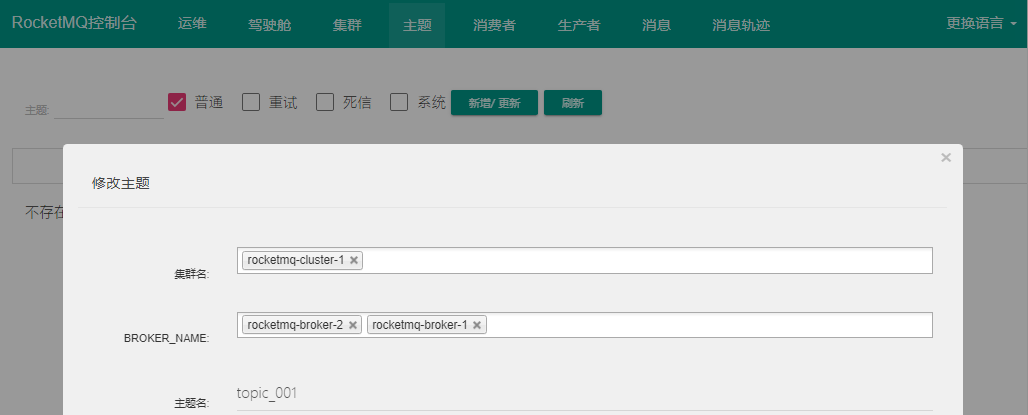Remove the rocketmq-cluster-1 tag
1028x415 pixels.
[354, 260]
